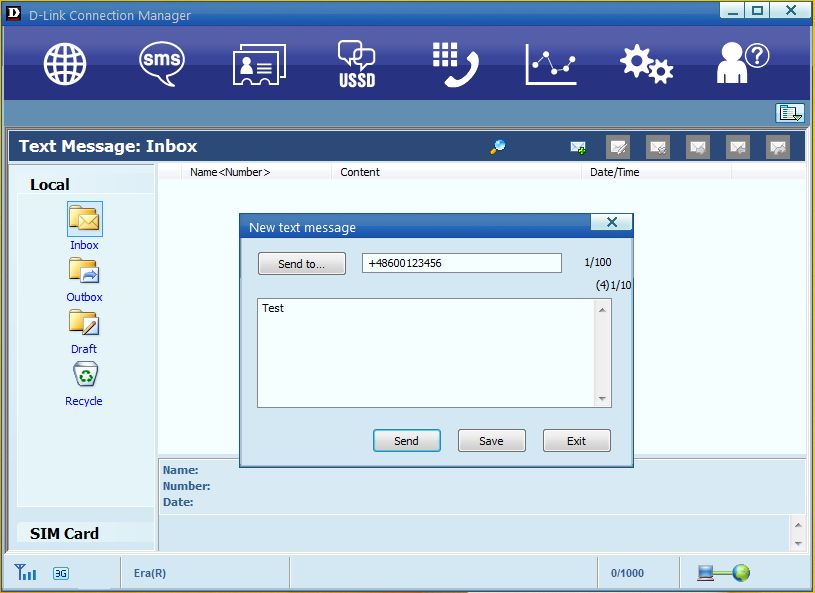Click the mini-mode icon below top toolbar
Screen dimensions: 815x593
point(790,113)
